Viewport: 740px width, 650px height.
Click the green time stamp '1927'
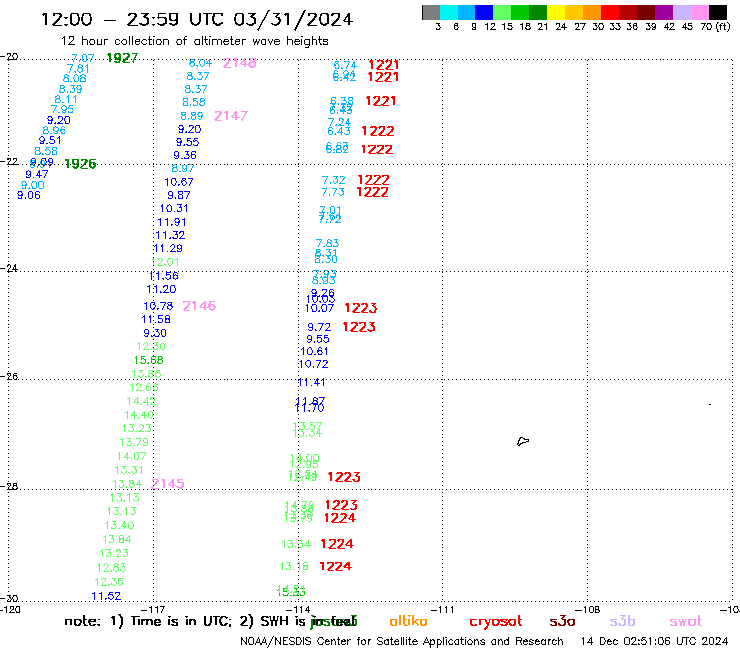[x=122, y=58]
